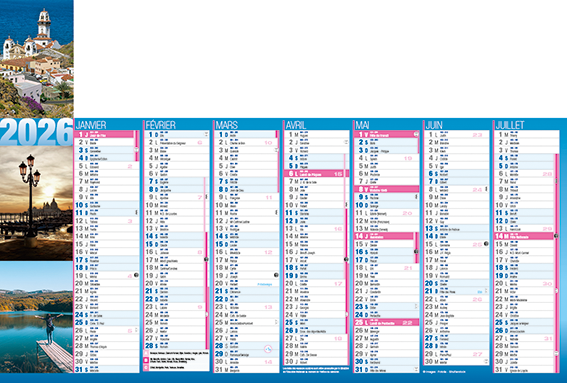Click the MARS month header
The image size is (567, 383).
pyautogui.click(x=227, y=125)
